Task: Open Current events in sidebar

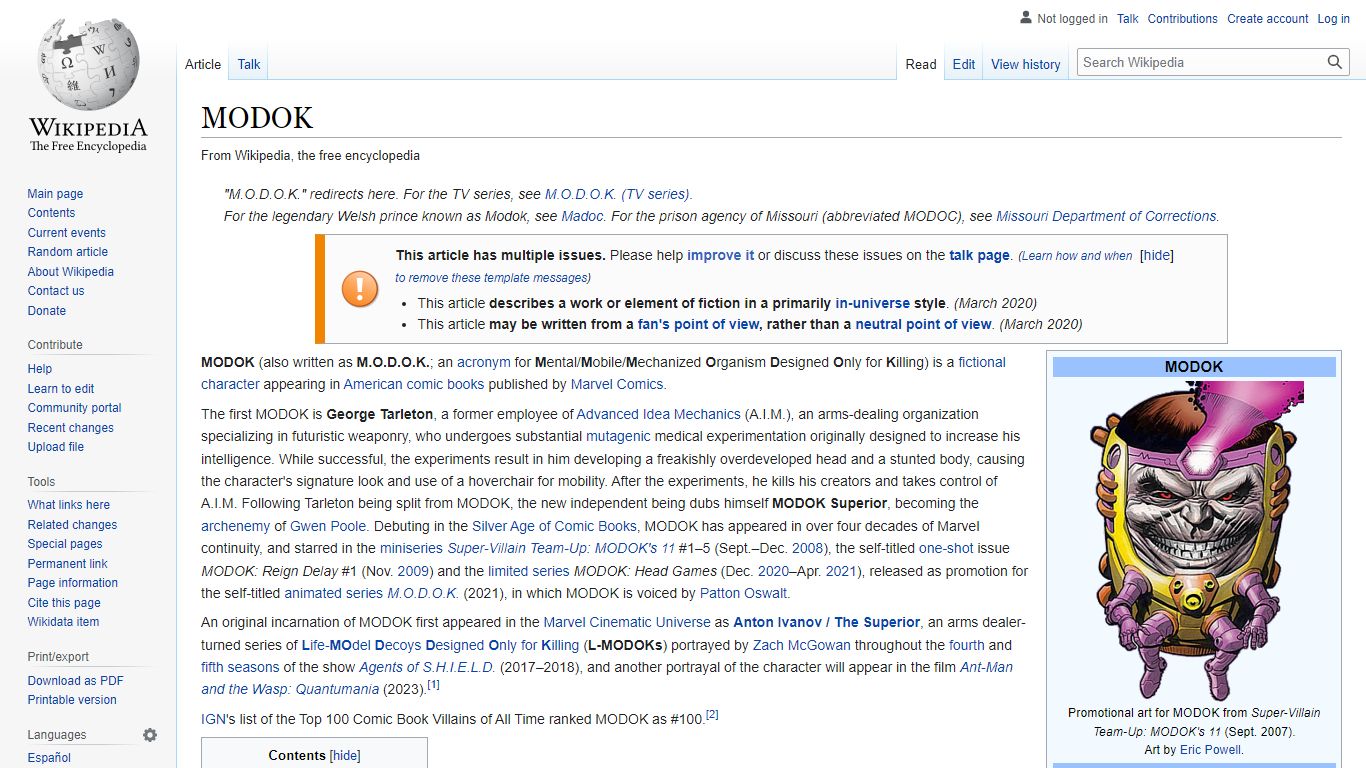Action: tap(66, 233)
